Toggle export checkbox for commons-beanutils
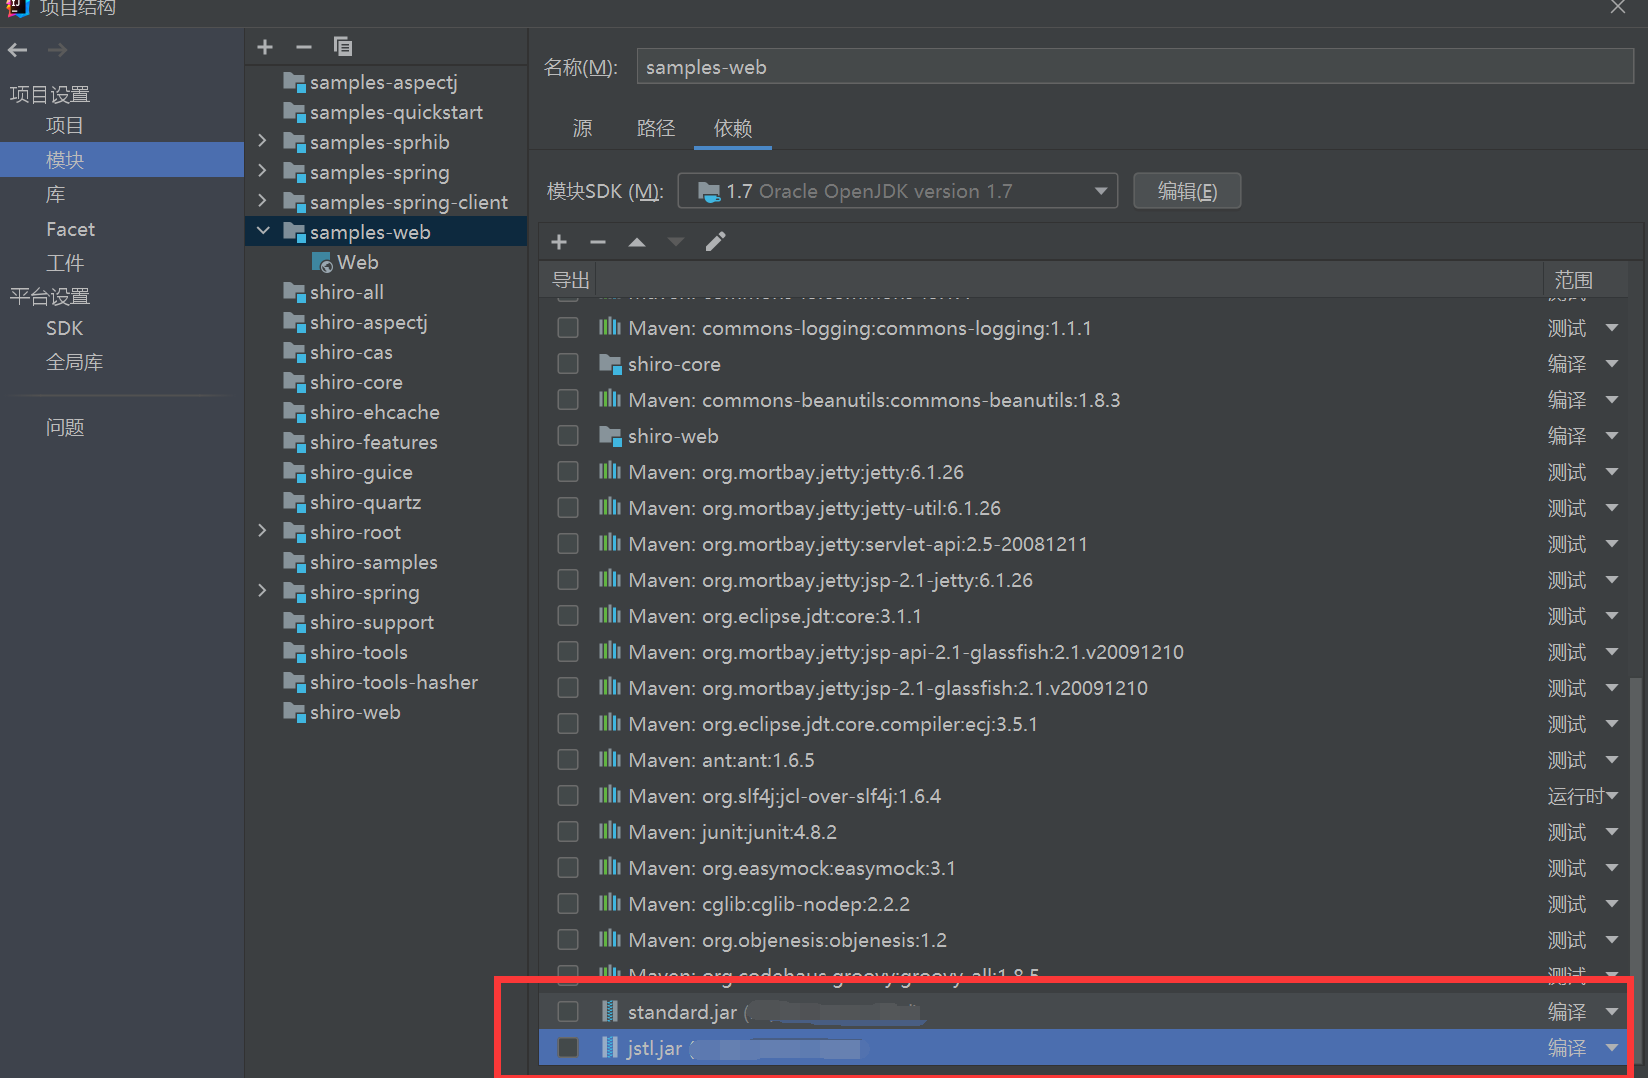The image size is (1648, 1078). coord(568,400)
